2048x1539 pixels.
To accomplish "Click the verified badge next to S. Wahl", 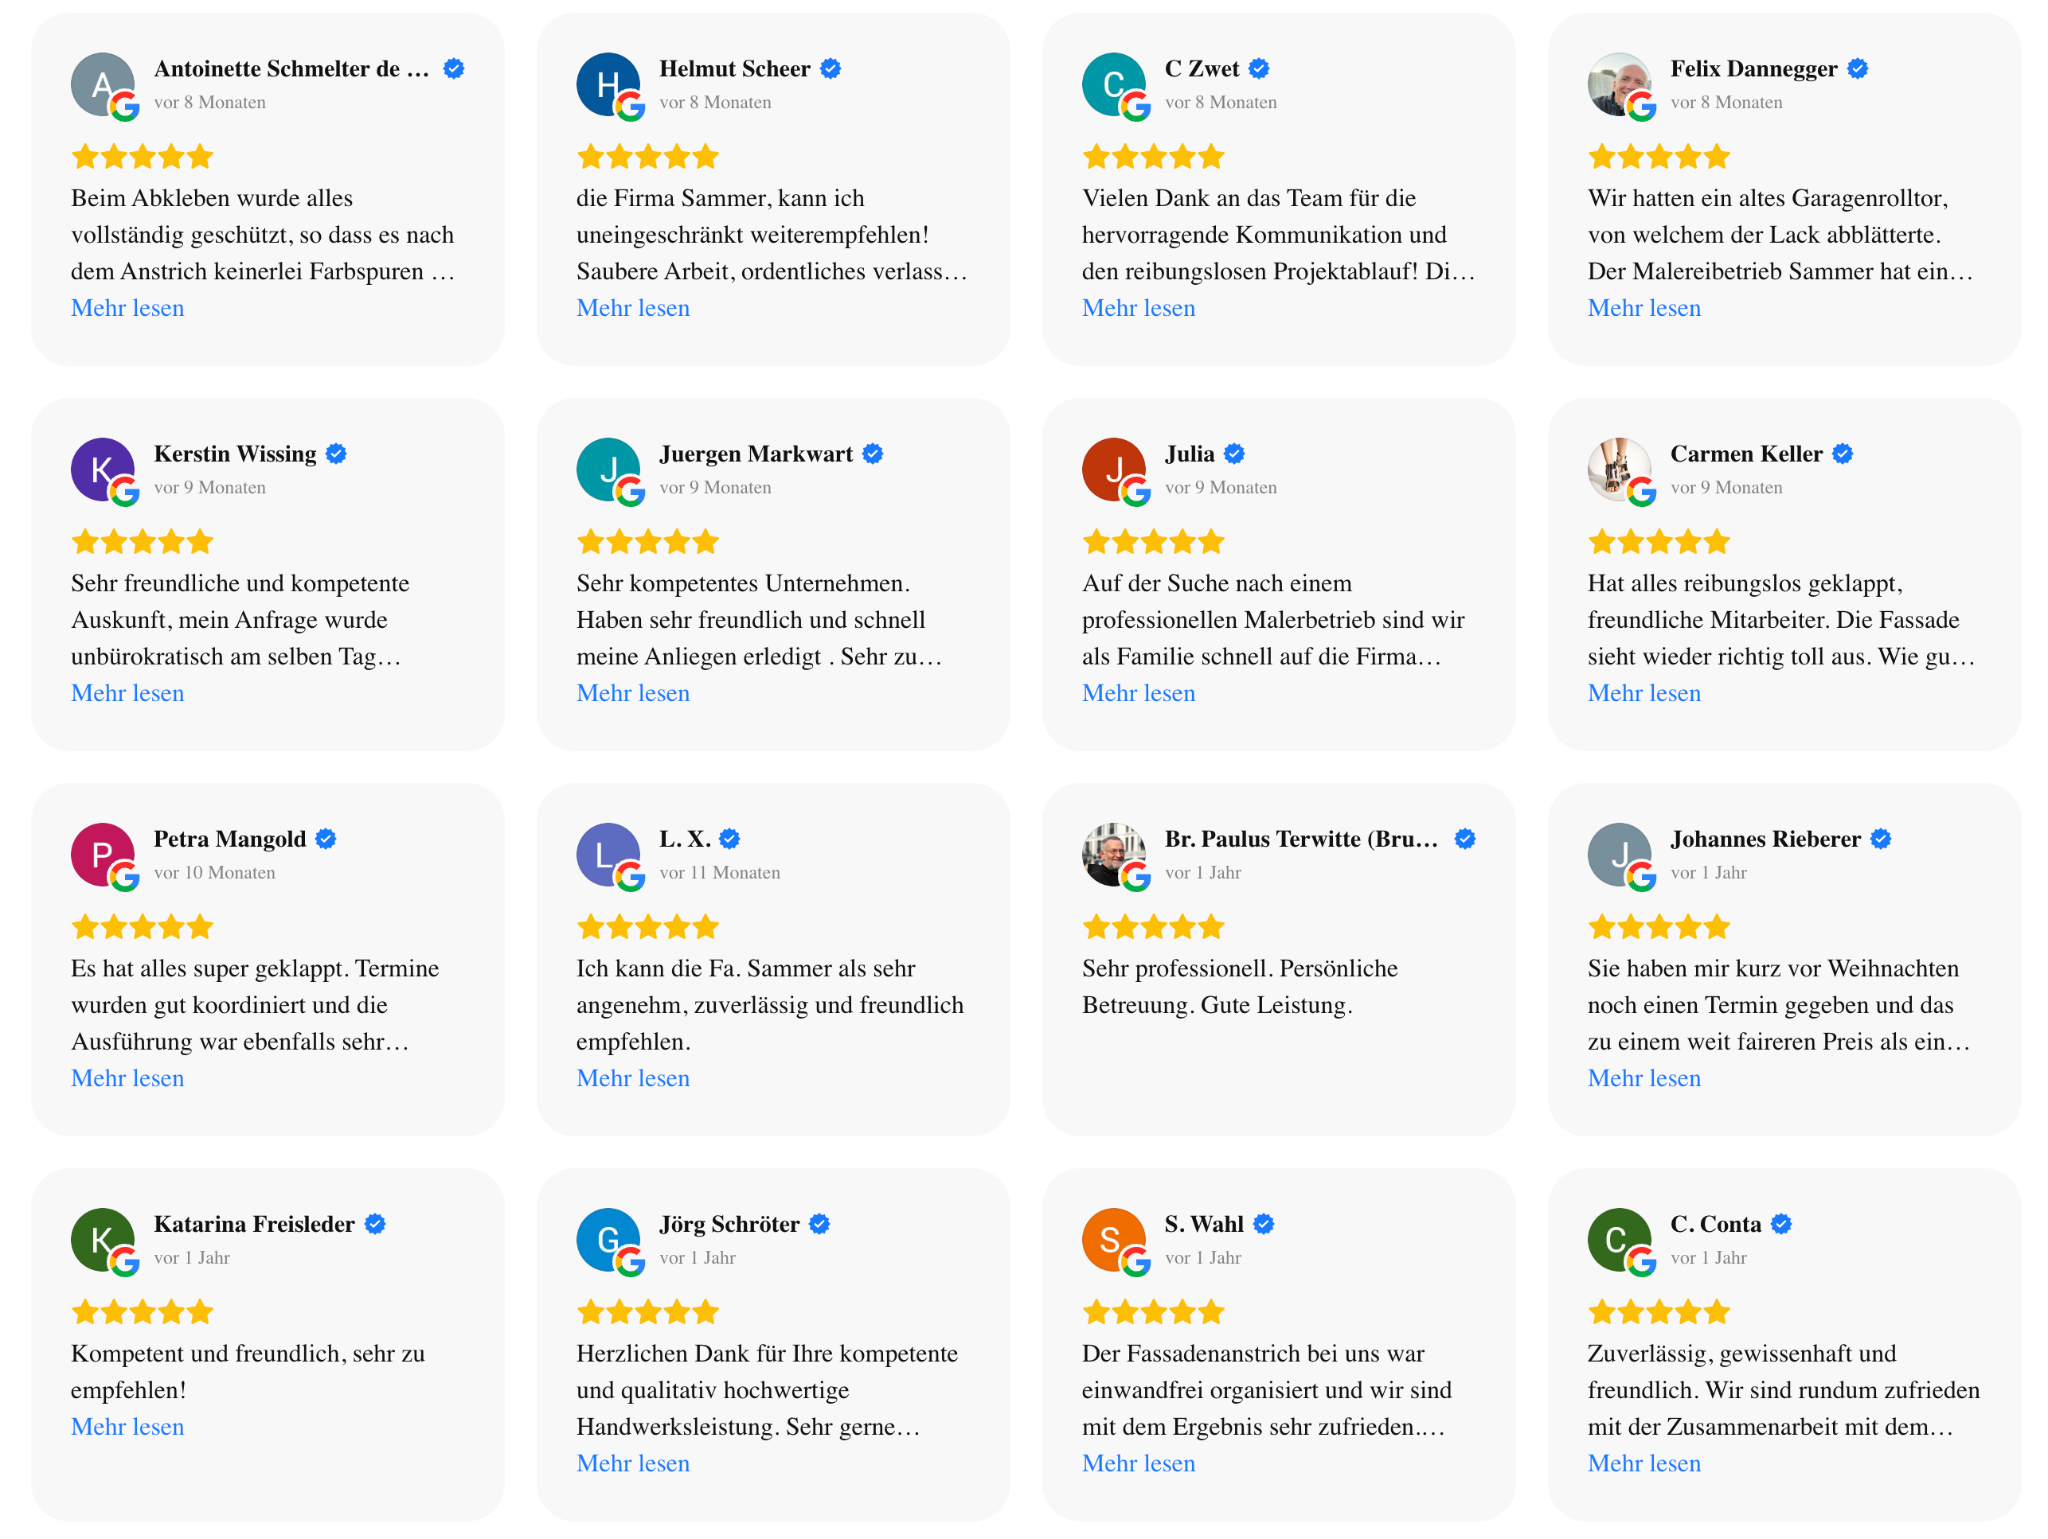I will [1264, 1224].
